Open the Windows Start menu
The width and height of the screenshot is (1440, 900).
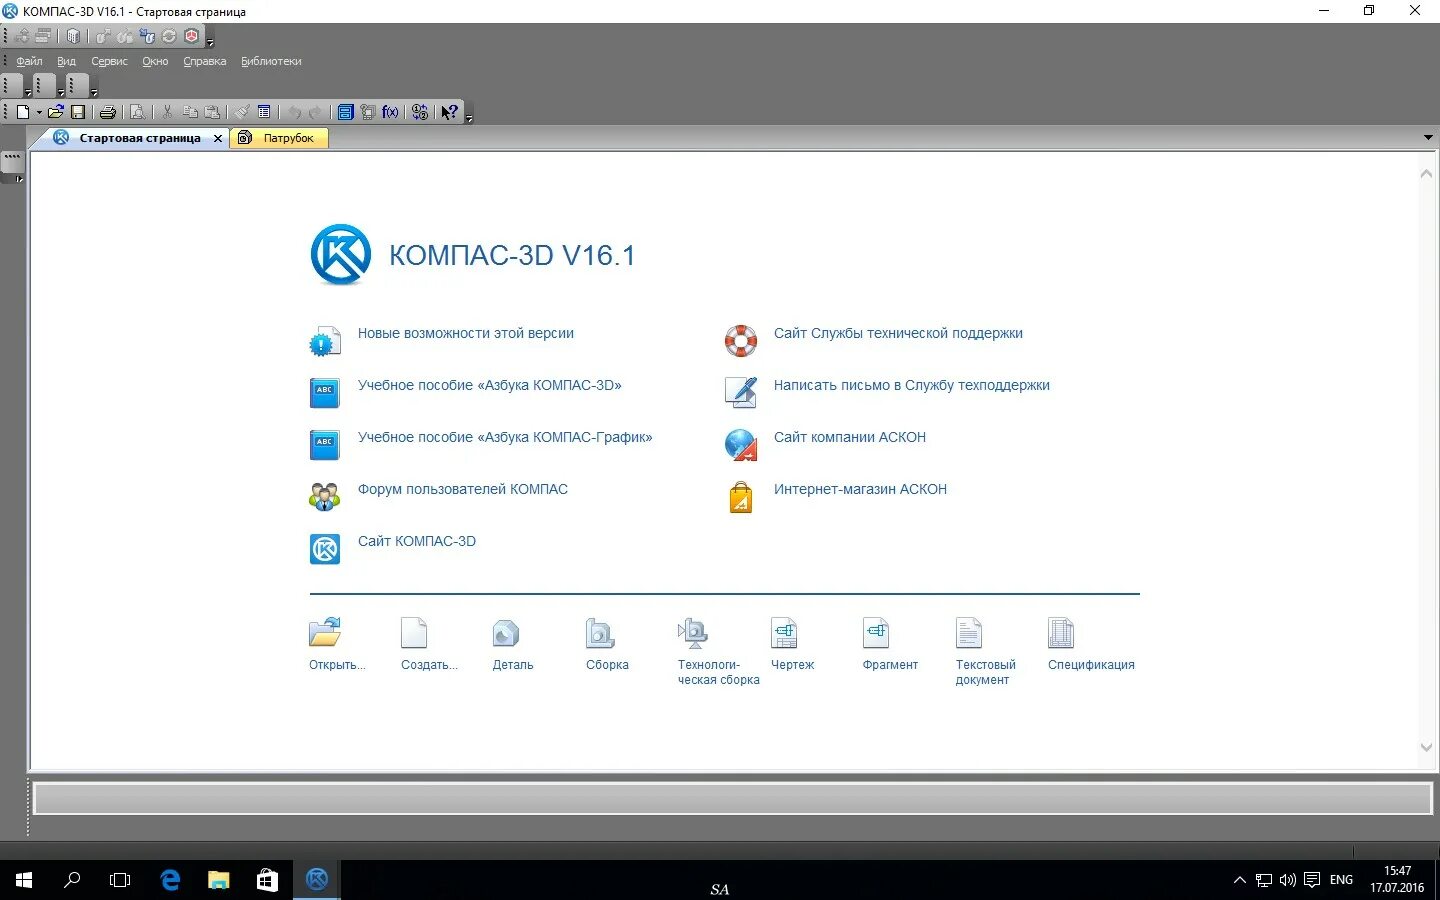pos(24,880)
